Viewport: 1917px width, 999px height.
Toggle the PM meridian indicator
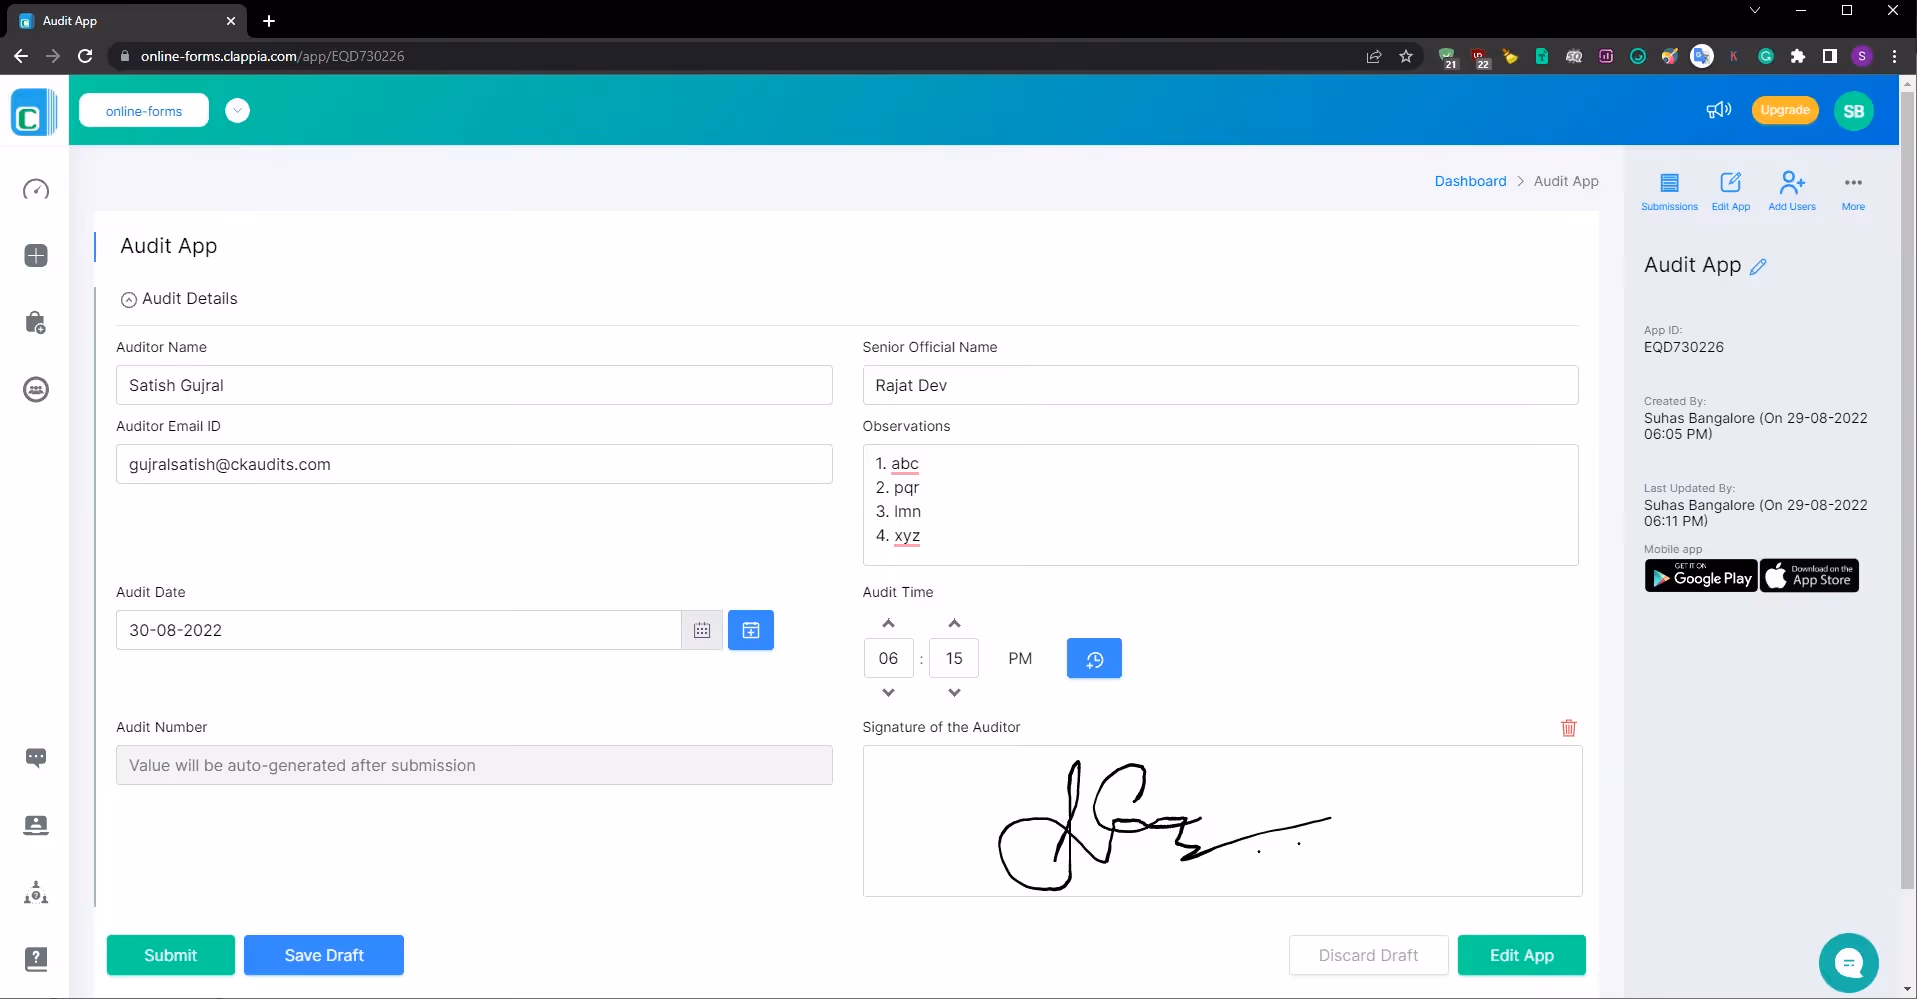click(x=1020, y=658)
